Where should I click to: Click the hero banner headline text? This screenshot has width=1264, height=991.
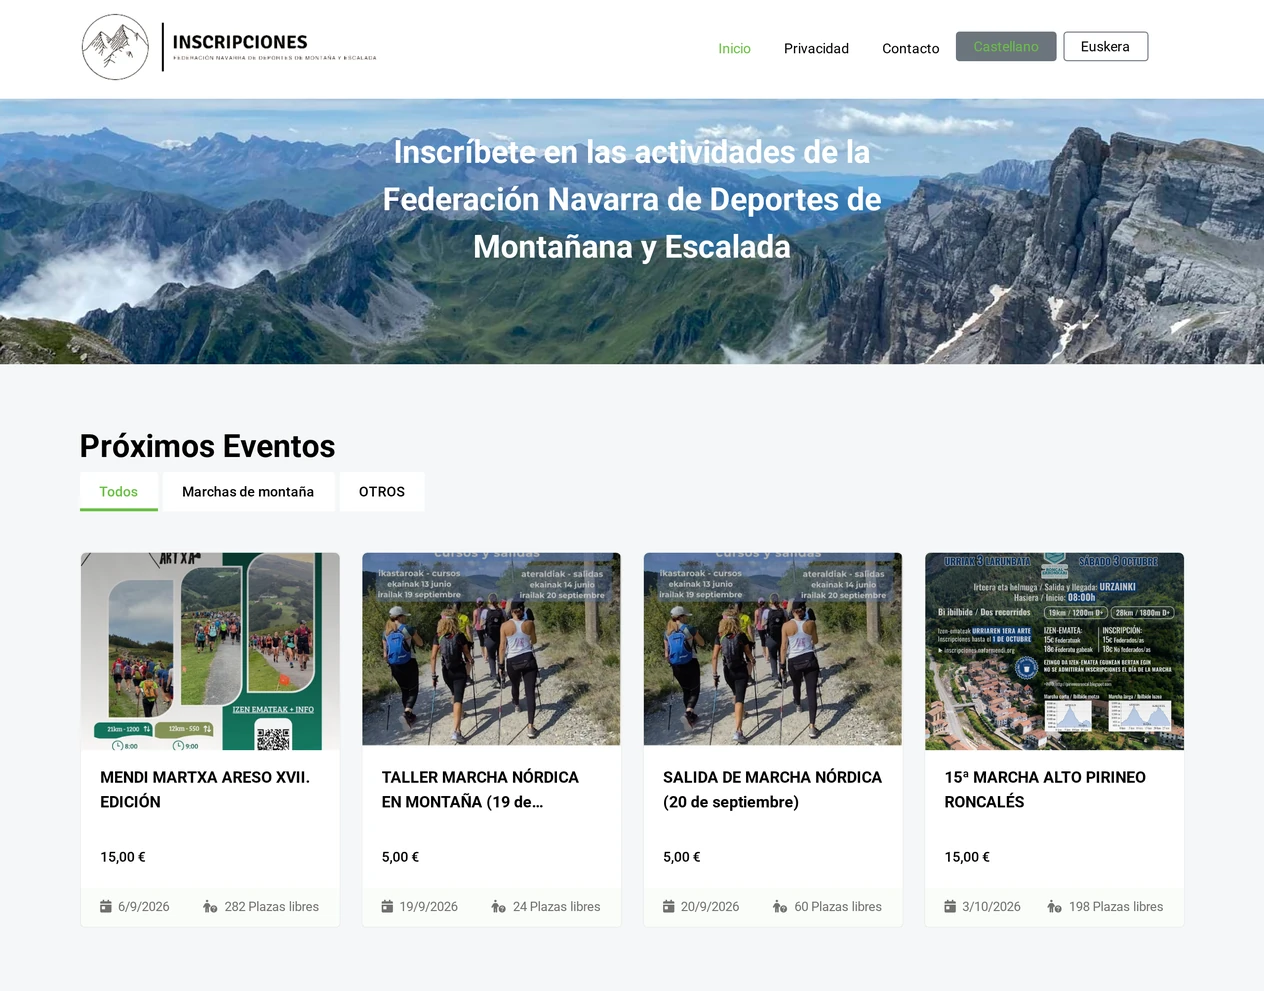click(632, 199)
